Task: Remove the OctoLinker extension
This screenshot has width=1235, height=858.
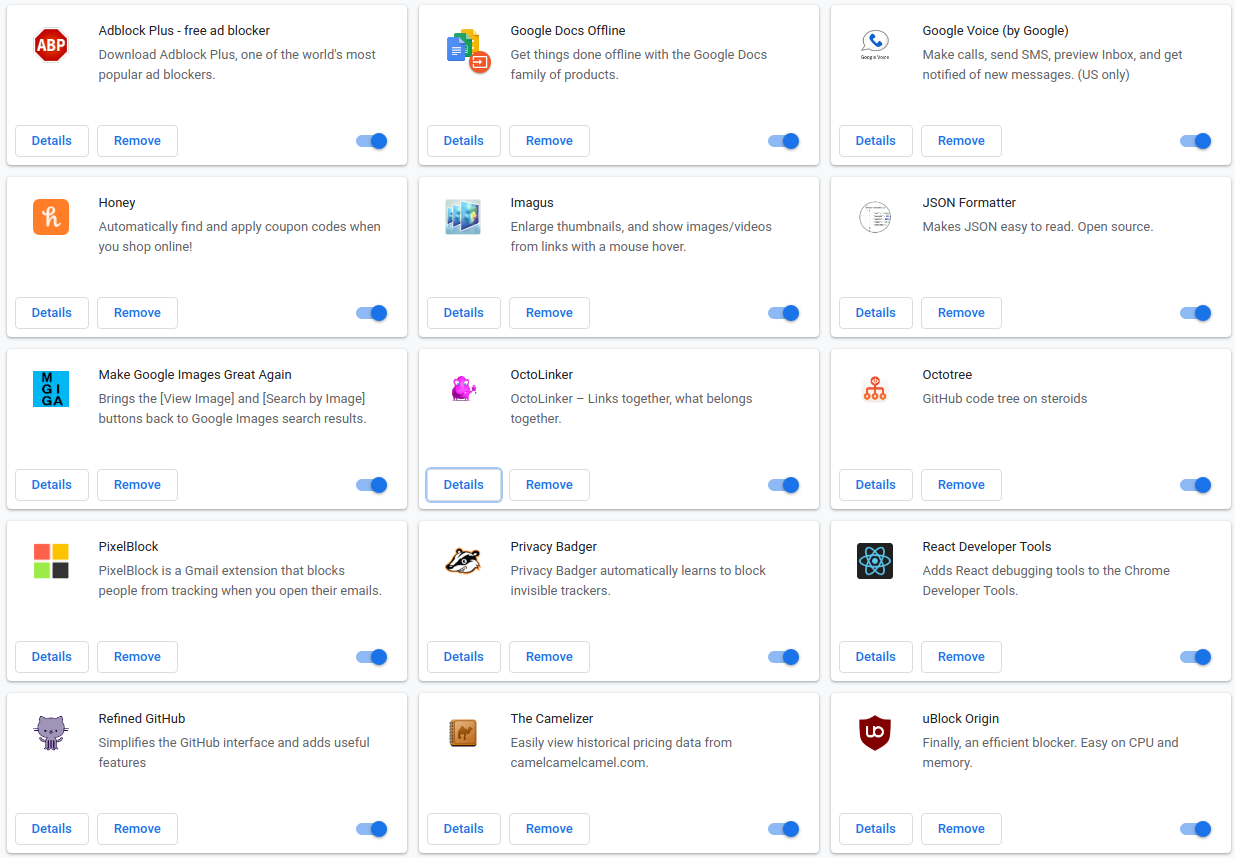Action: 549,485
